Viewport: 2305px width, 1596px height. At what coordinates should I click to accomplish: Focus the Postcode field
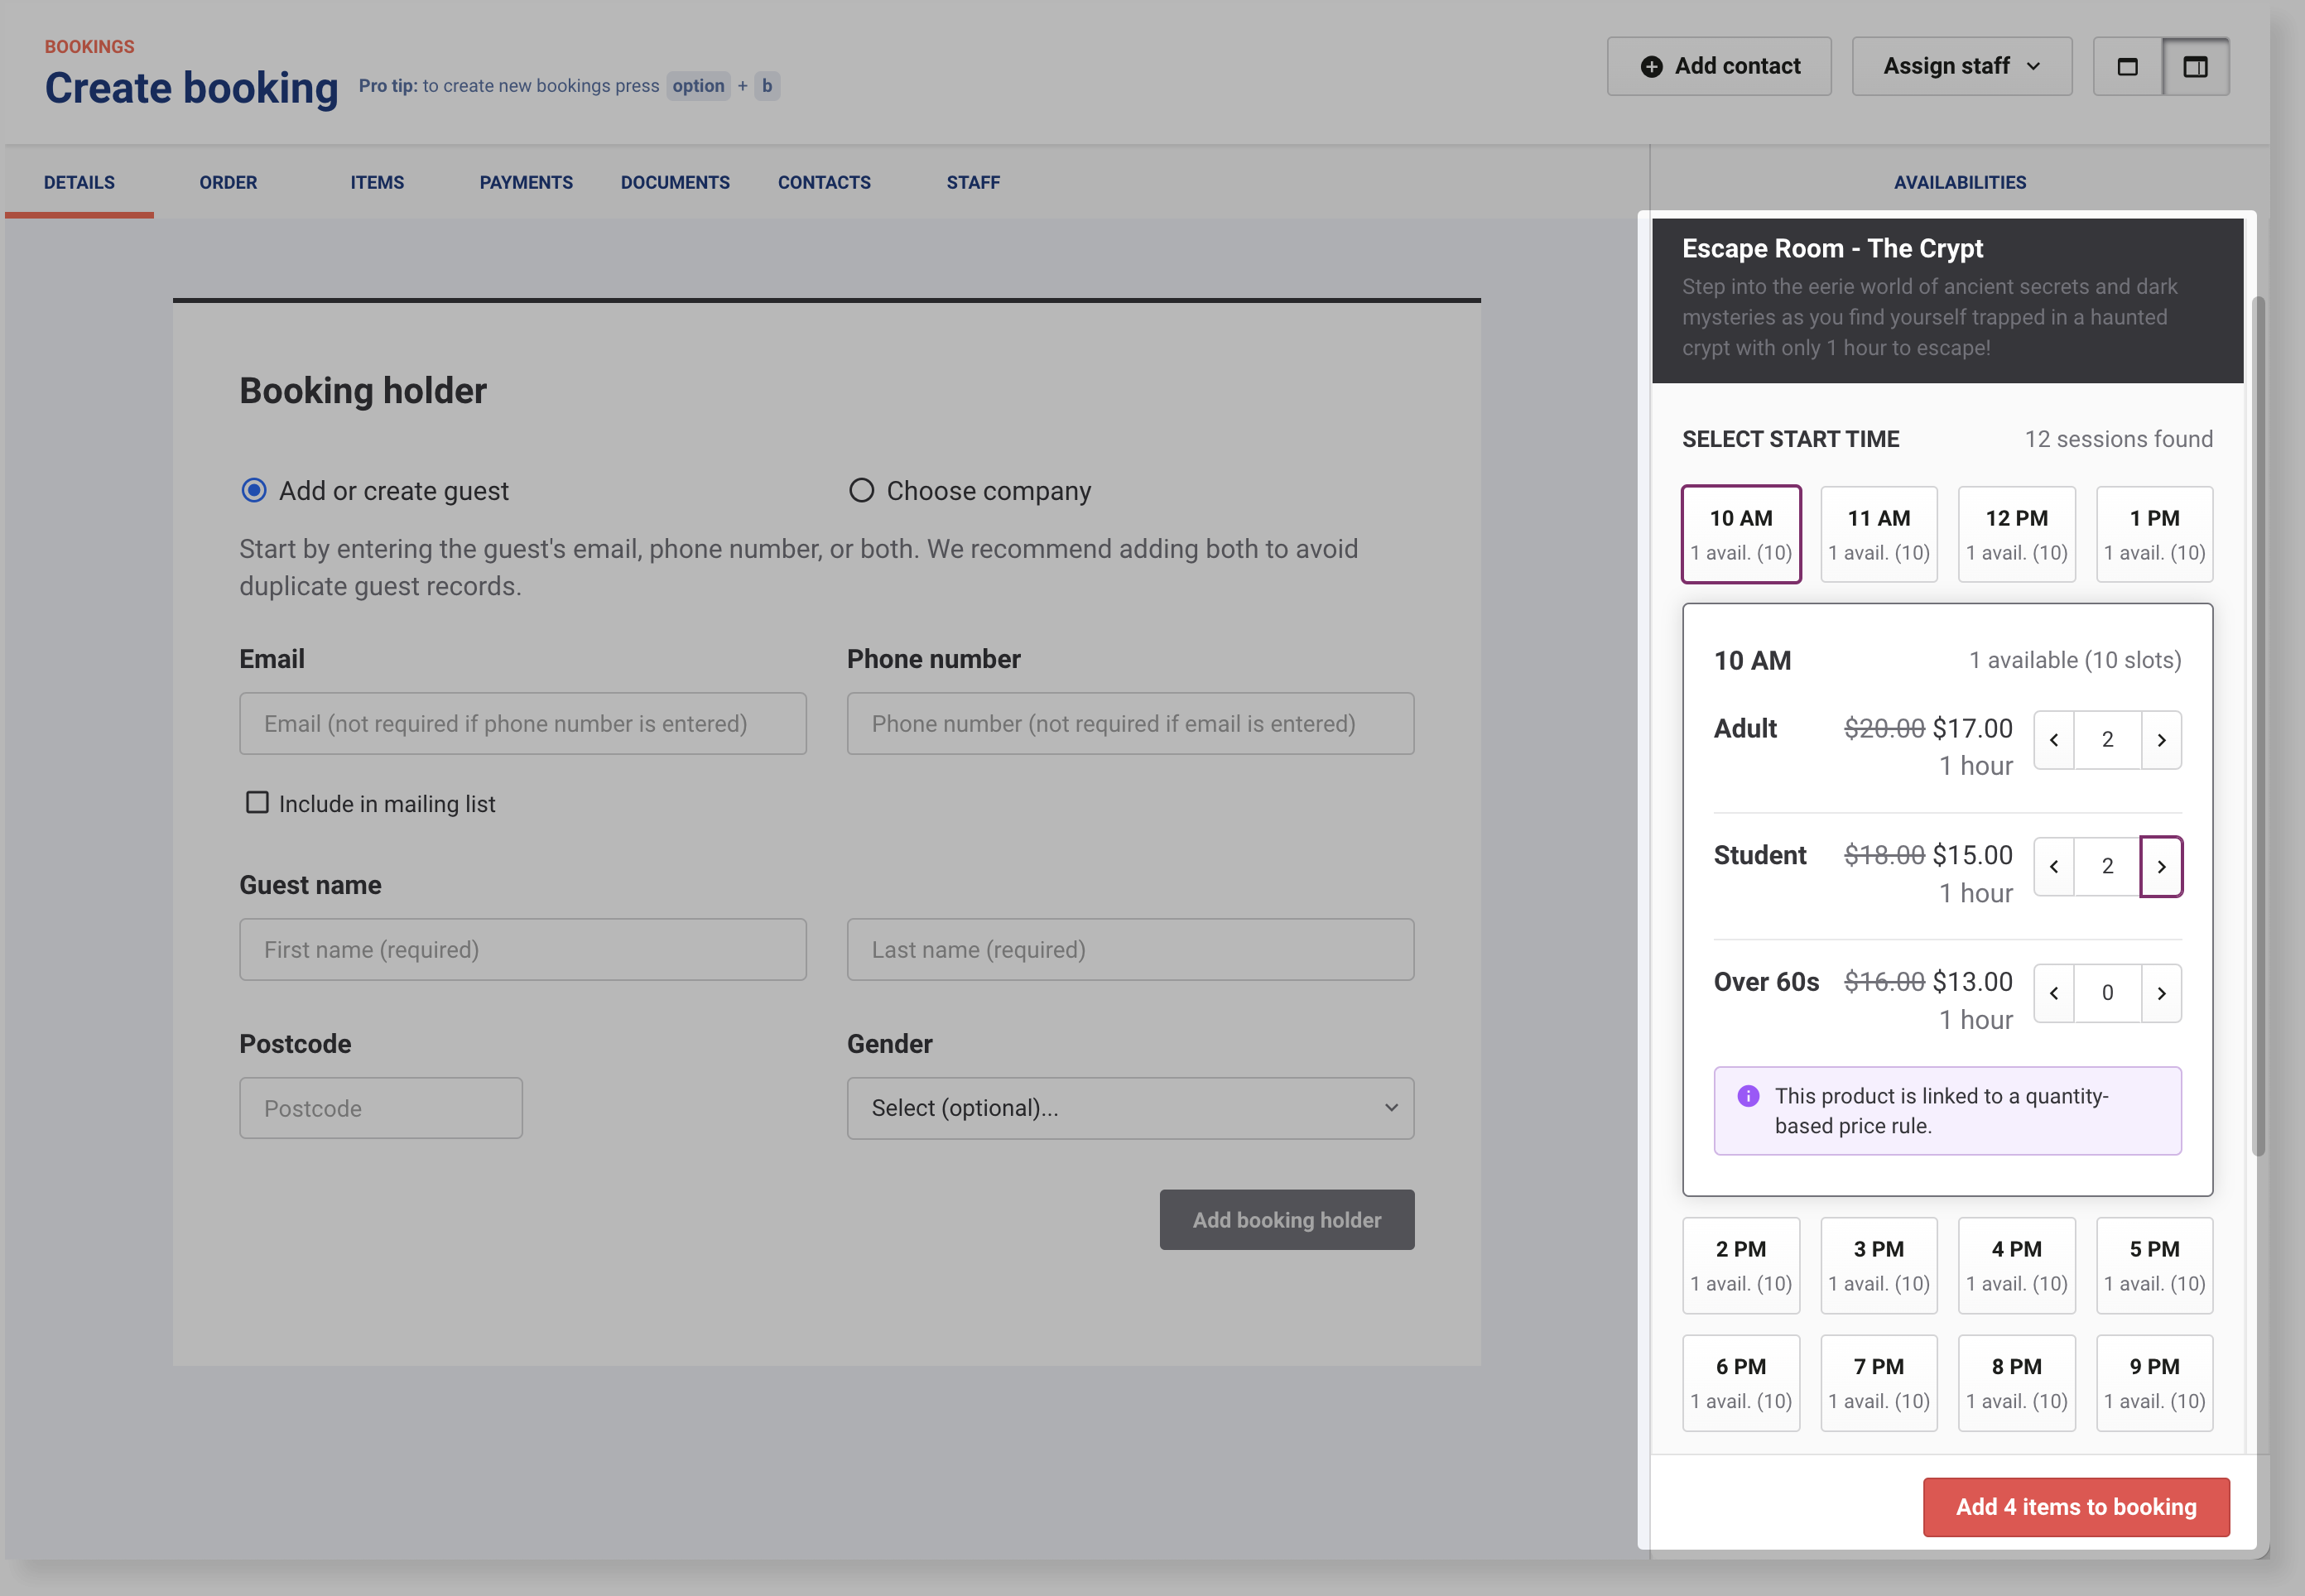click(381, 1108)
